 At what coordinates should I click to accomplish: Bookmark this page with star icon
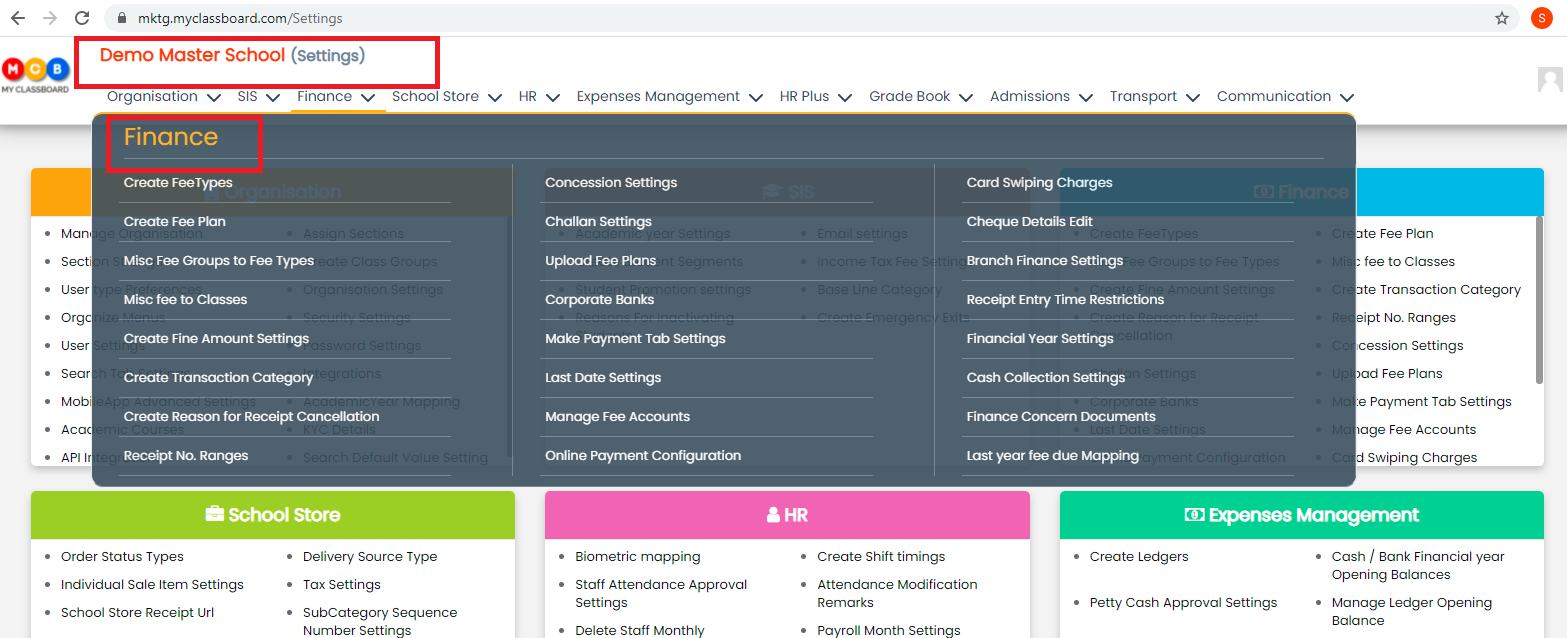tap(1501, 18)
